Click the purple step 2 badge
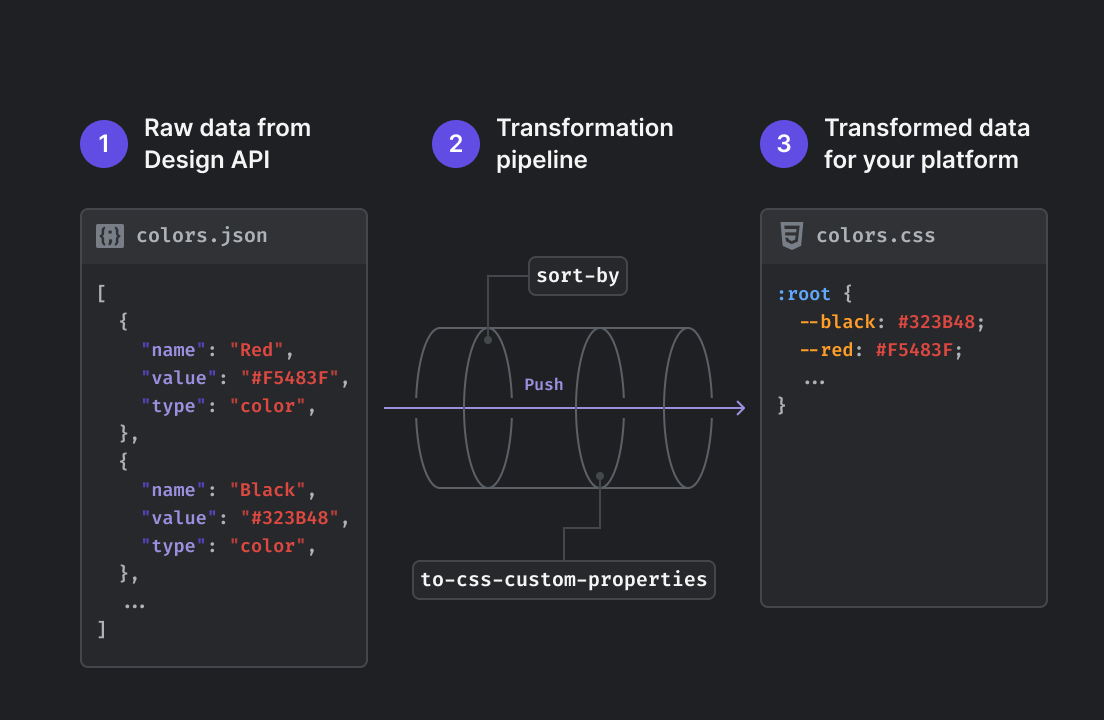 [x=456, y=144]
